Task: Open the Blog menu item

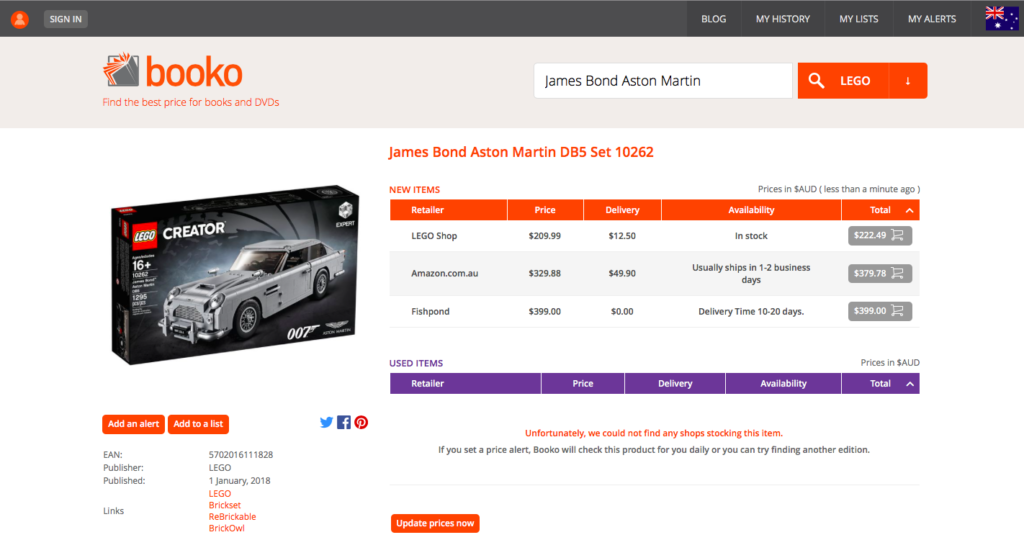Action: tap(713, 19)
